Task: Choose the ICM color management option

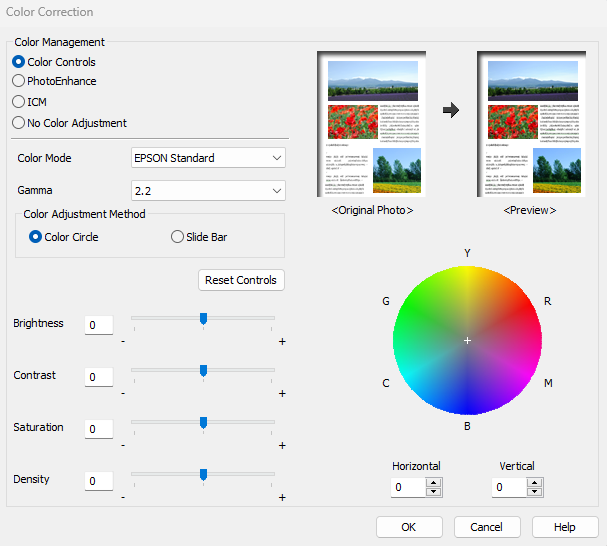Action: [19, 101]
